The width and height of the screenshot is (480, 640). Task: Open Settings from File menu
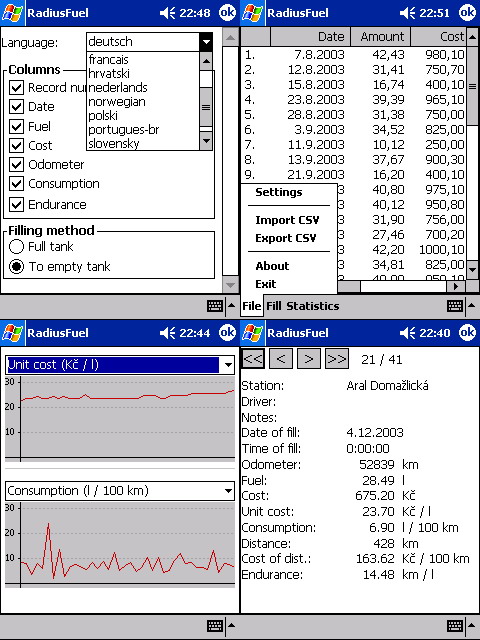(279, 192)
